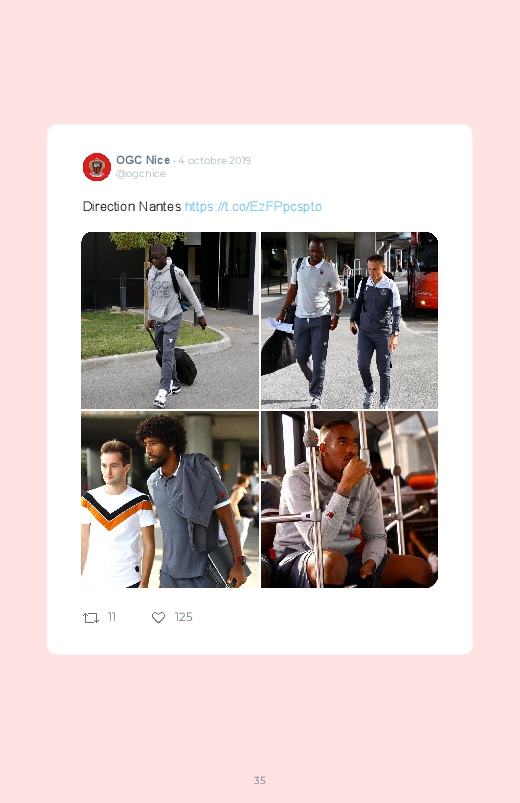Viewport: 520px width, 803px height.
Task: Click the OGC NICE lettering on grey hoodie
Action: [x=160, y=290]
